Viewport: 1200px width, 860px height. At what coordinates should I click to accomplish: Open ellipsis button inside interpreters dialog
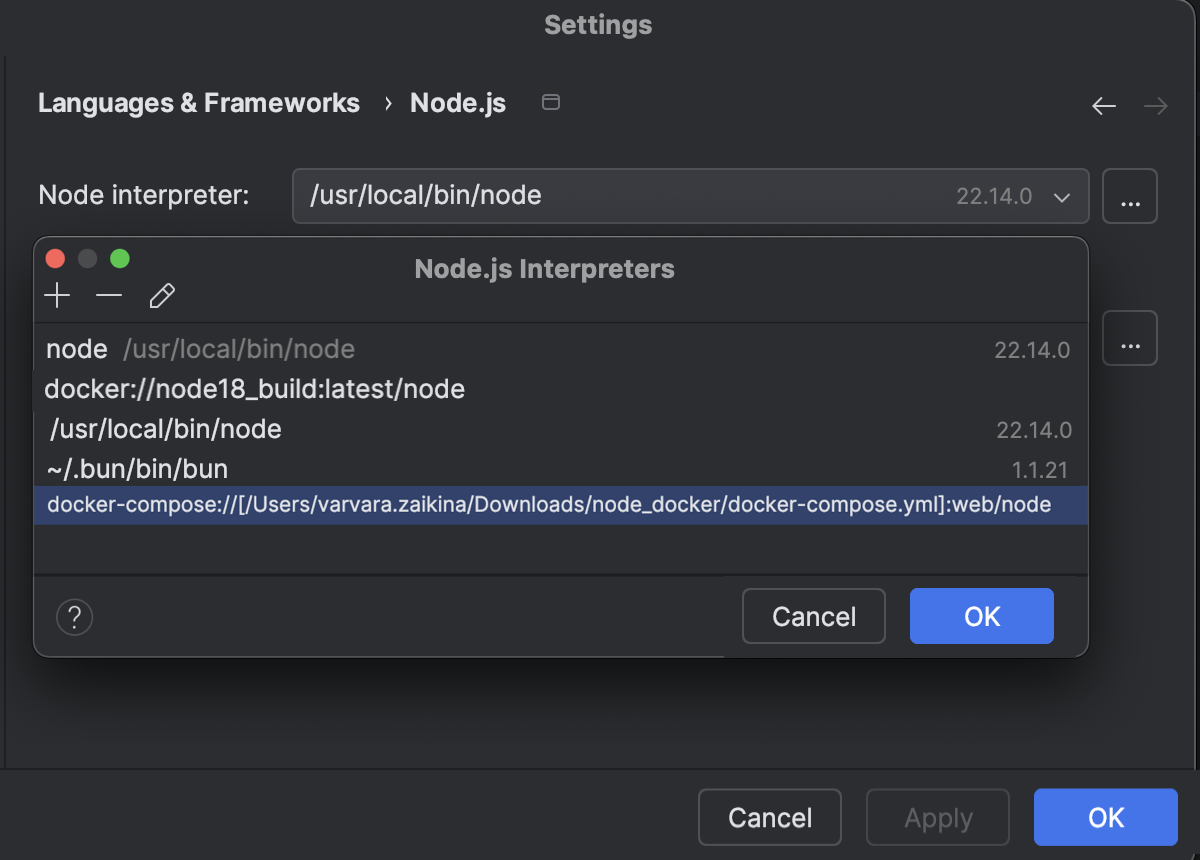[1129, 338]
